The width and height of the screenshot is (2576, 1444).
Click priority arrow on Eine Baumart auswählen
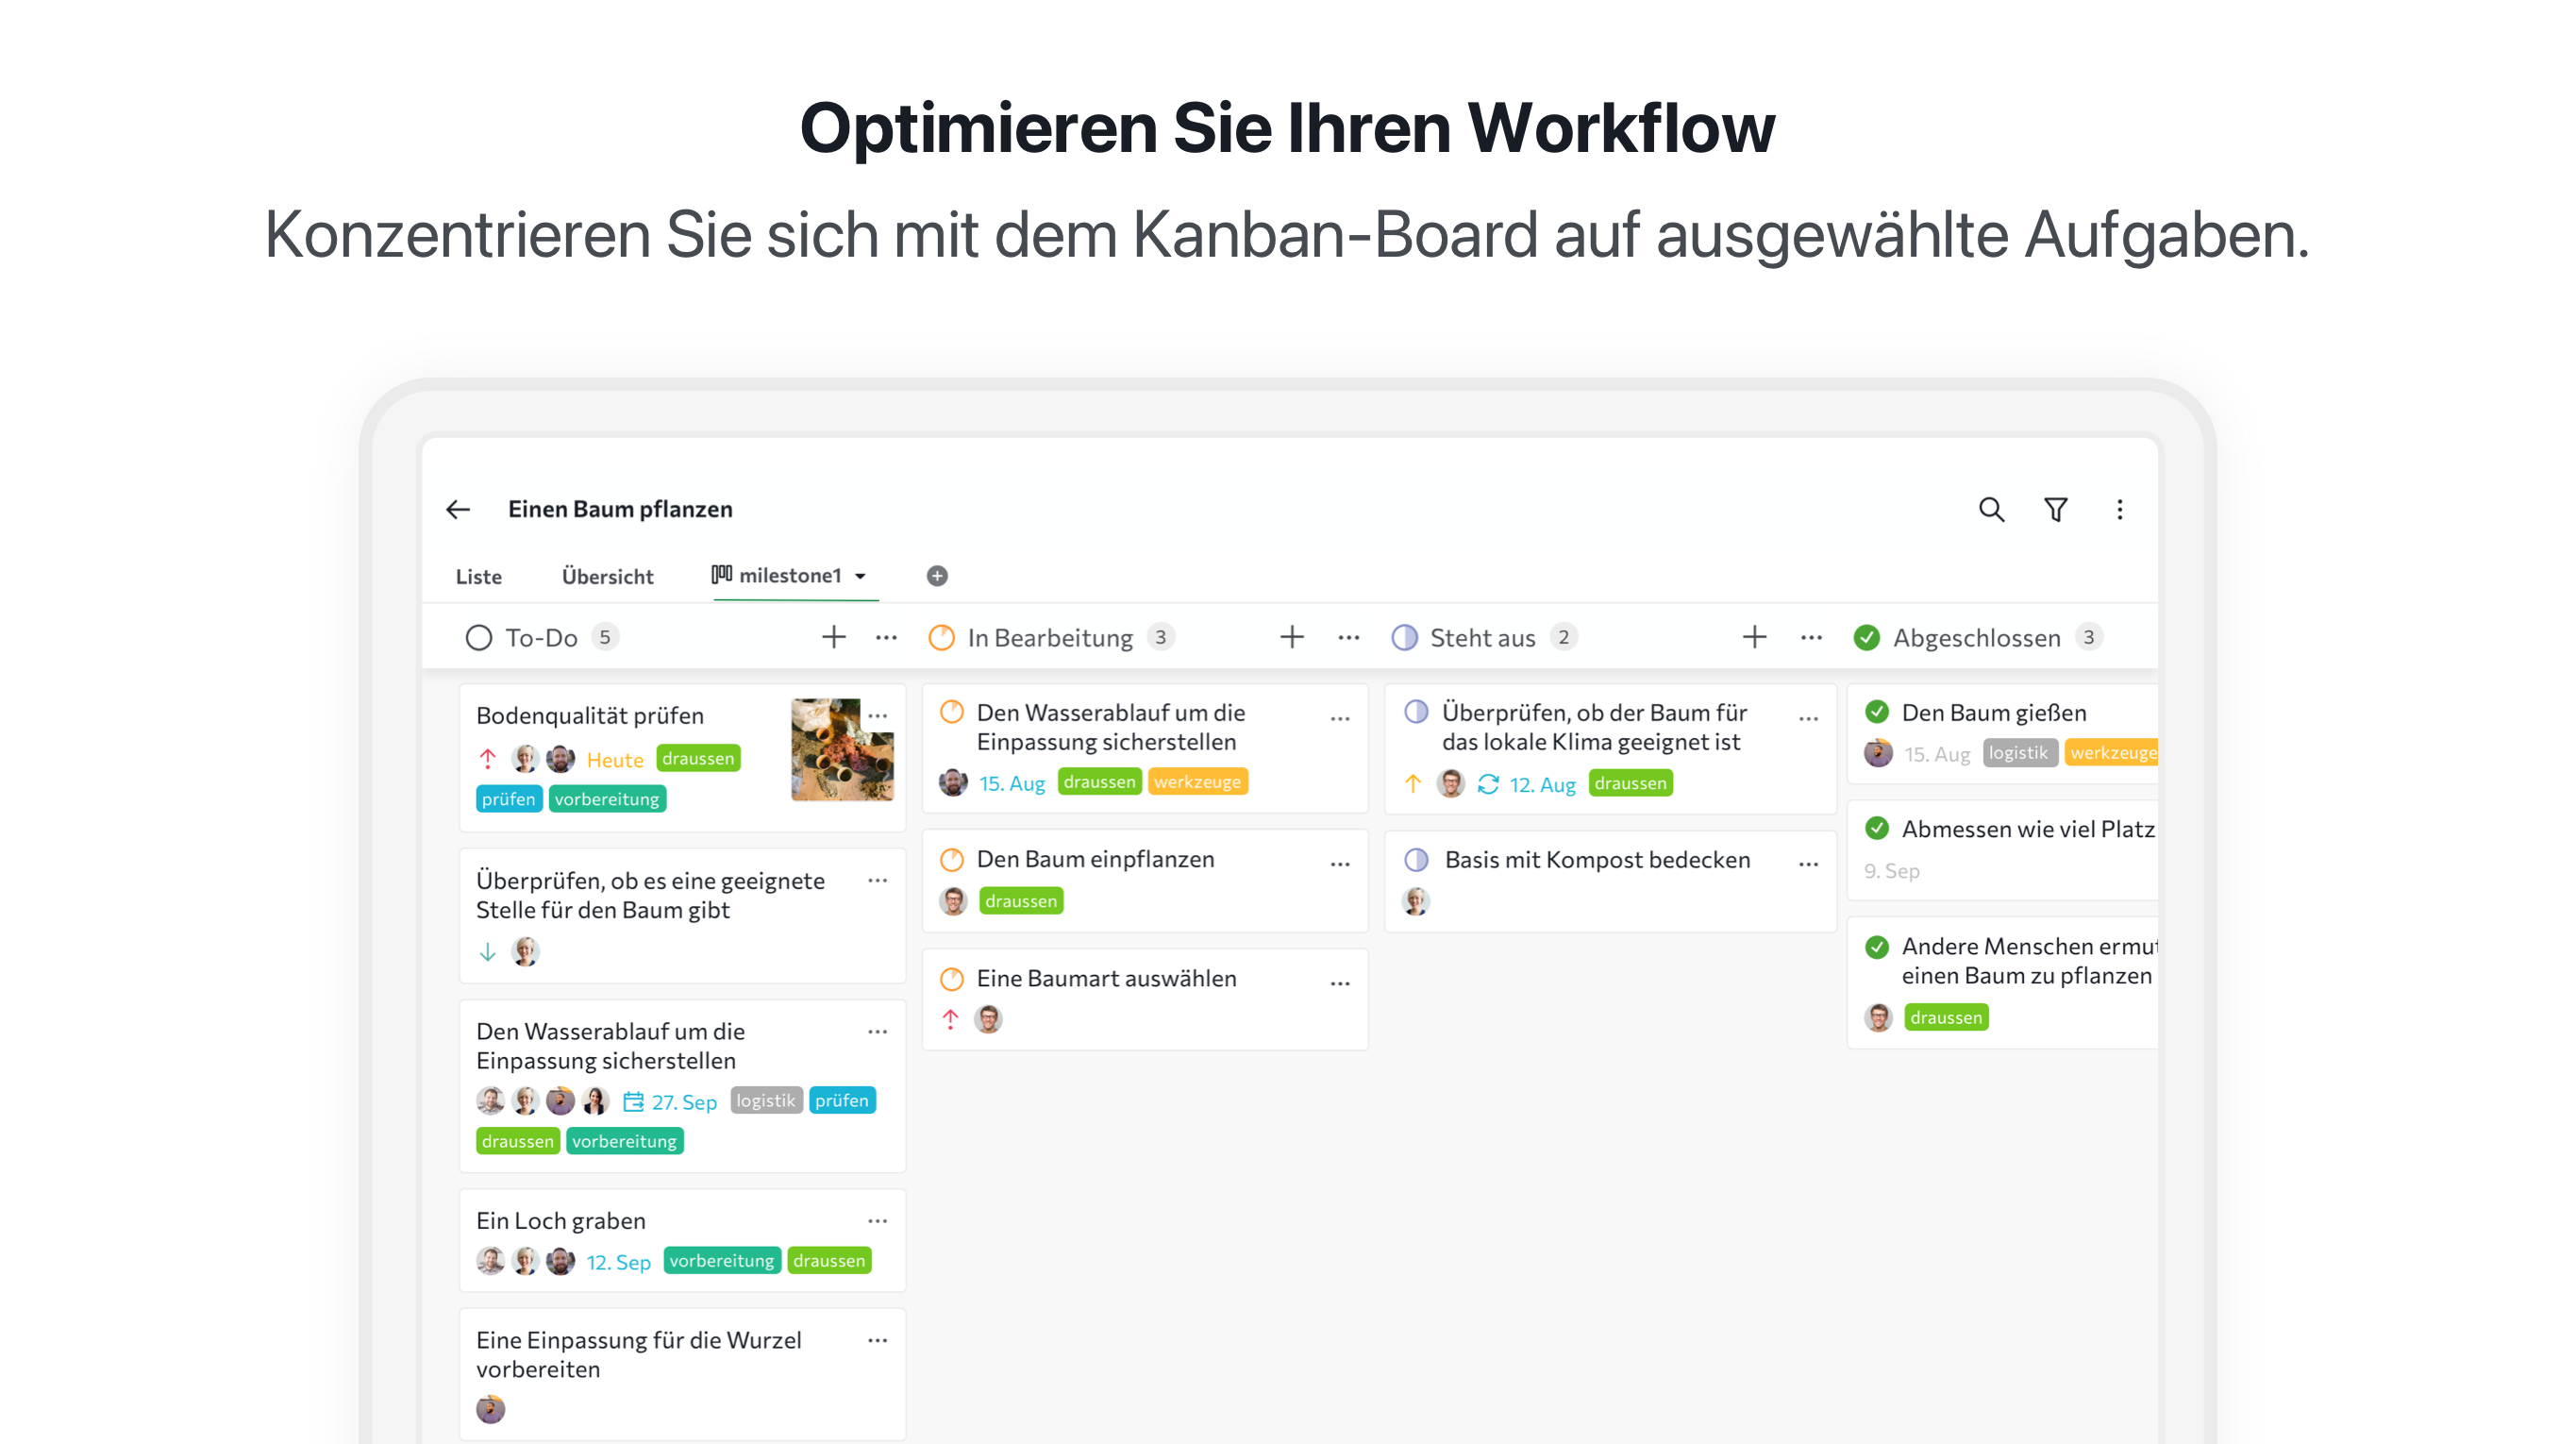click(x=950, y=1020)
